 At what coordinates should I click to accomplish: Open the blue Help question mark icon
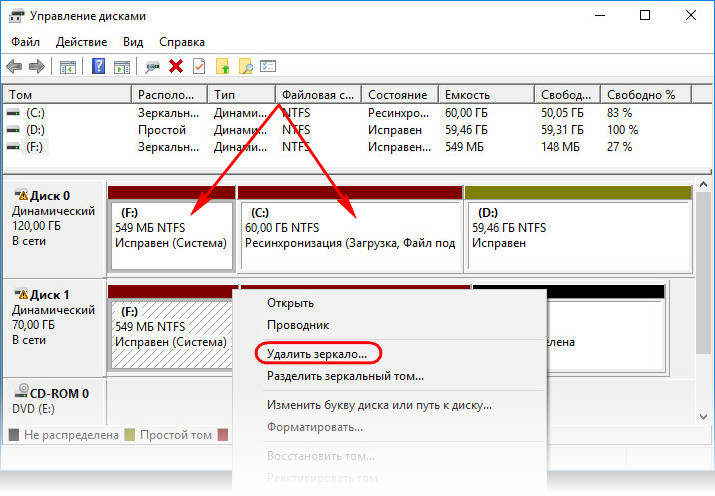click(98, 67)
